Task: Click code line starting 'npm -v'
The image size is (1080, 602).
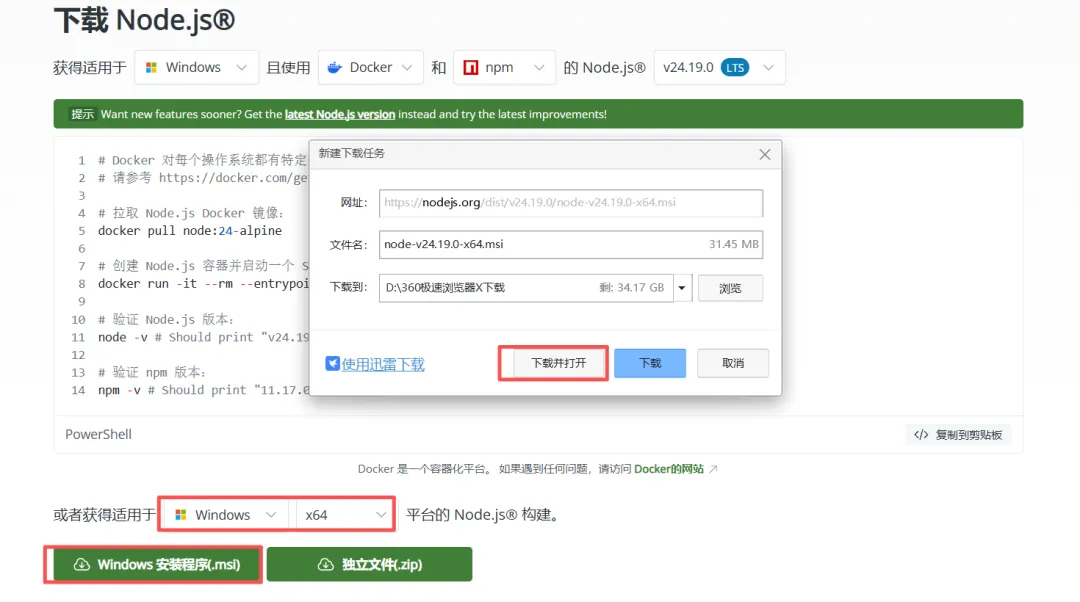Action: coord(204,390)
